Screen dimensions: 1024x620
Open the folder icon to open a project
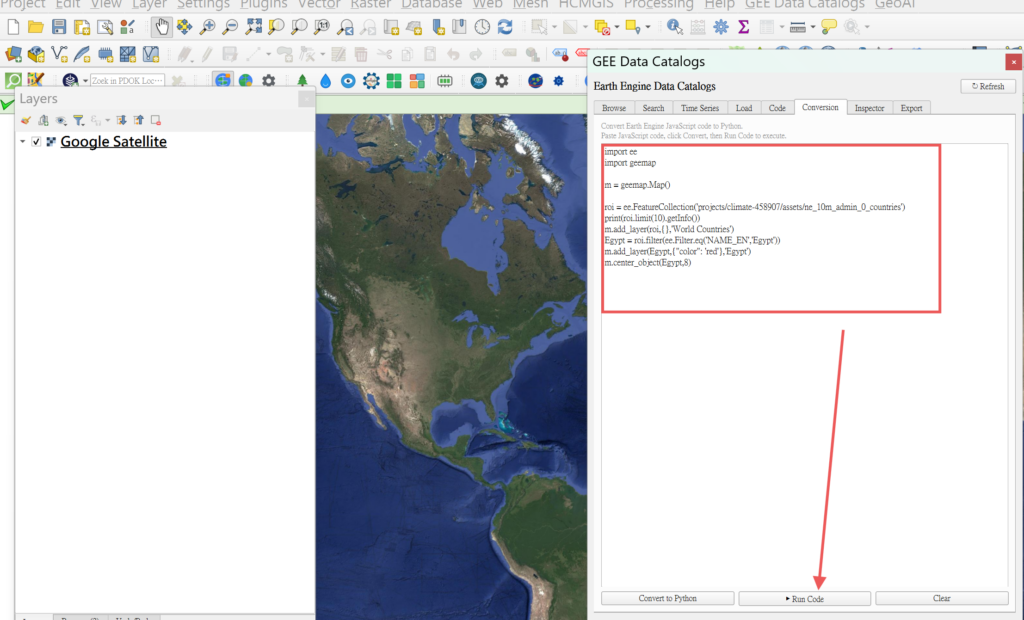pyautogui.click(x=36, y=26)
